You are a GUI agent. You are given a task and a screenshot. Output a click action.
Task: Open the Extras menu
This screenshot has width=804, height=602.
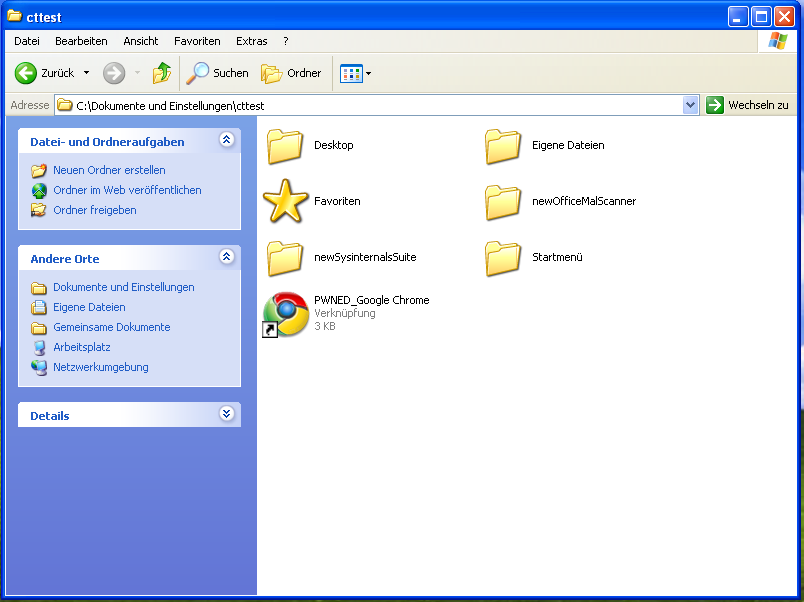251,41
